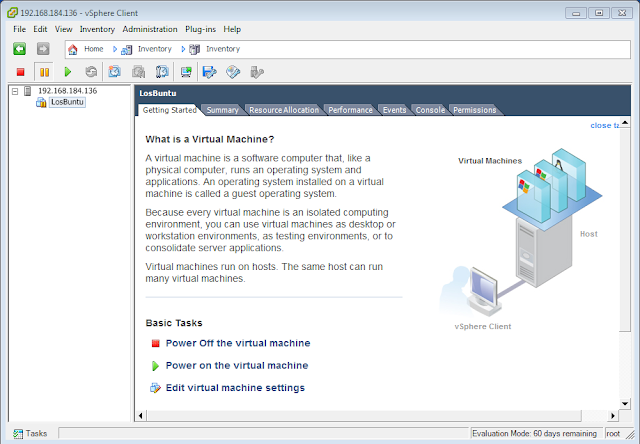Switch to the Console tab
640x444 pixels.
click(430, 110)
